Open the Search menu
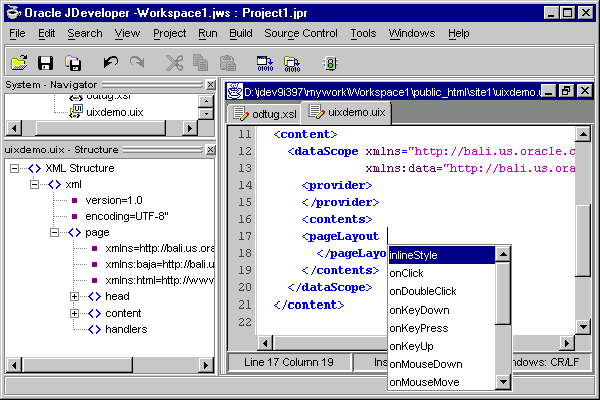 pyautogui.click(x=85, y=33)
